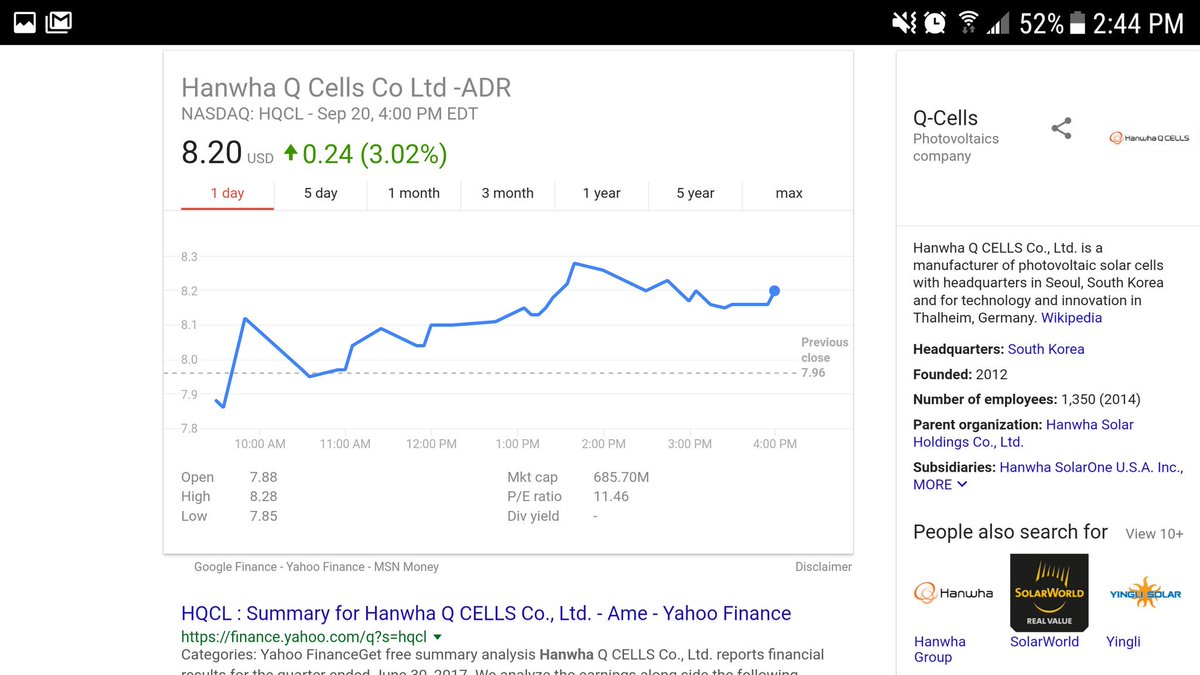Select the 1 day chart tab

click(x=227, y=194)
